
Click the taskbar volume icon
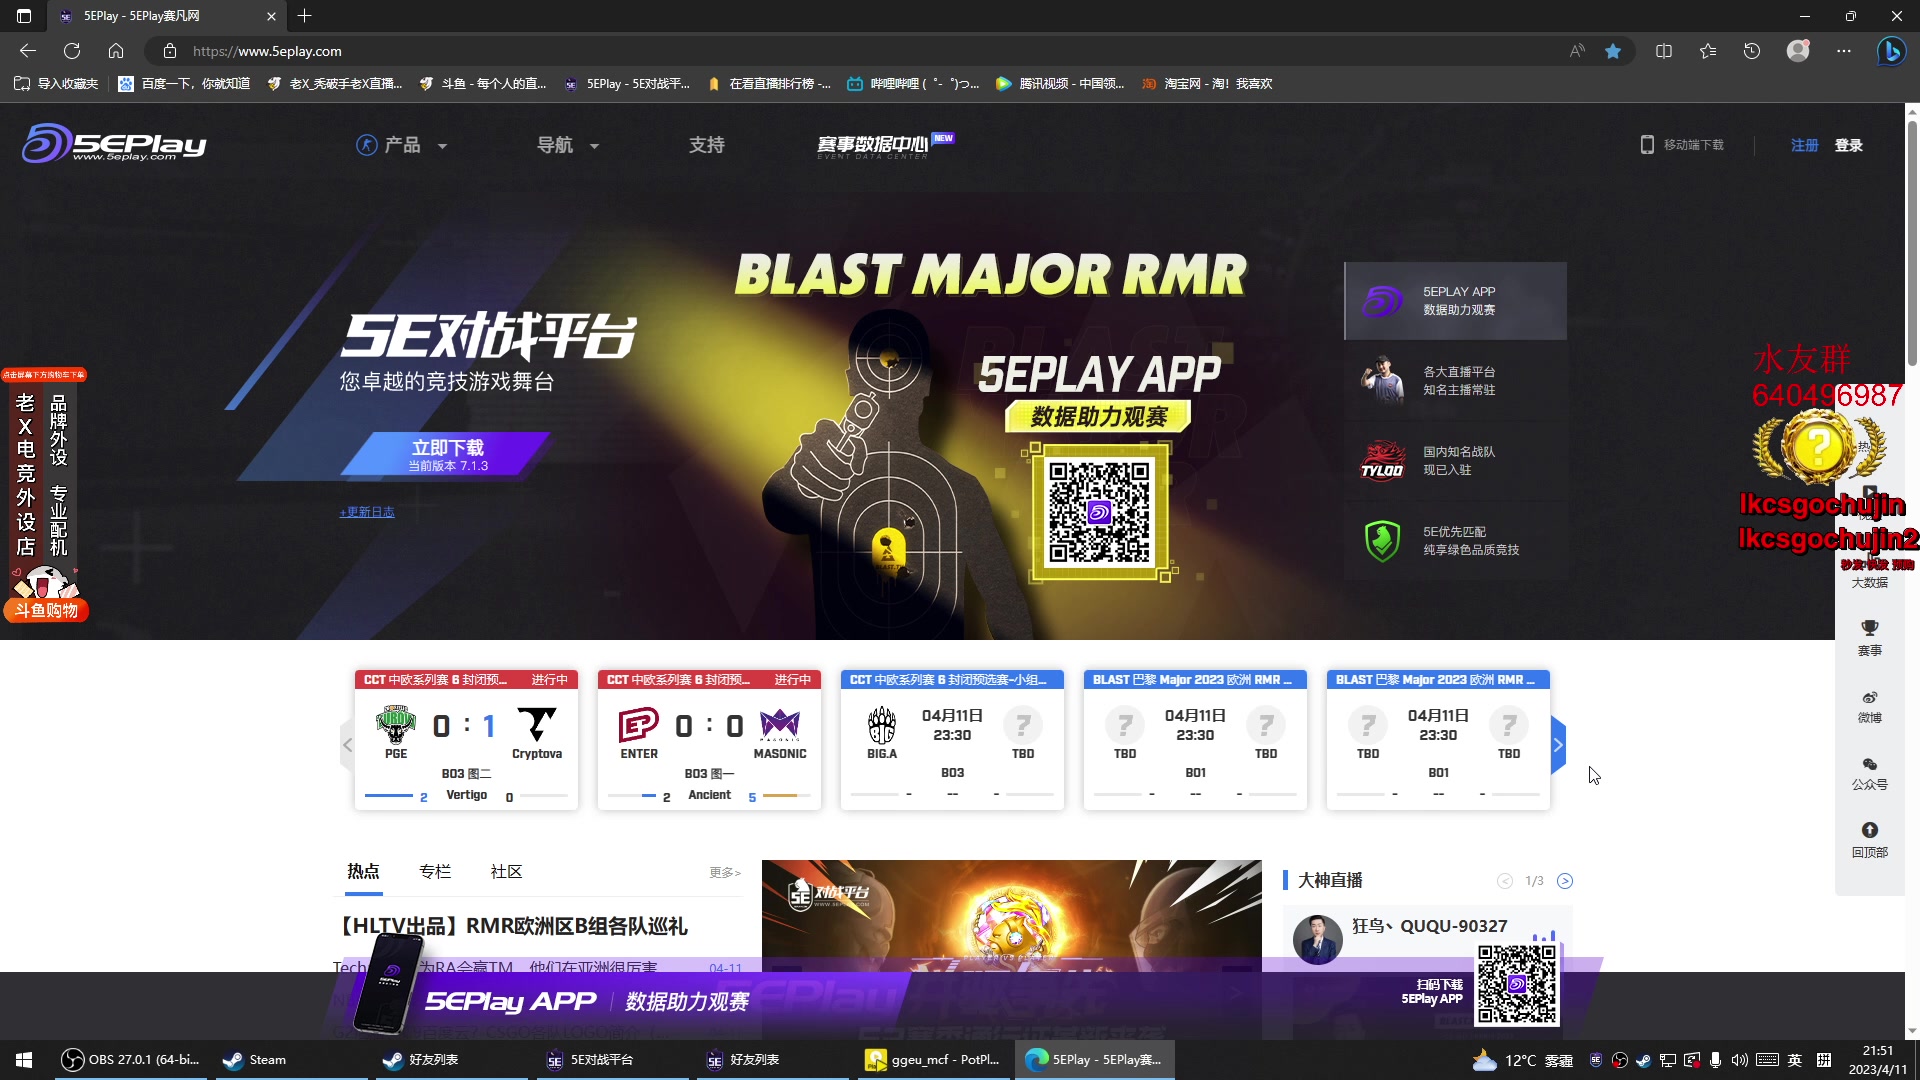click(1740, 1060)
